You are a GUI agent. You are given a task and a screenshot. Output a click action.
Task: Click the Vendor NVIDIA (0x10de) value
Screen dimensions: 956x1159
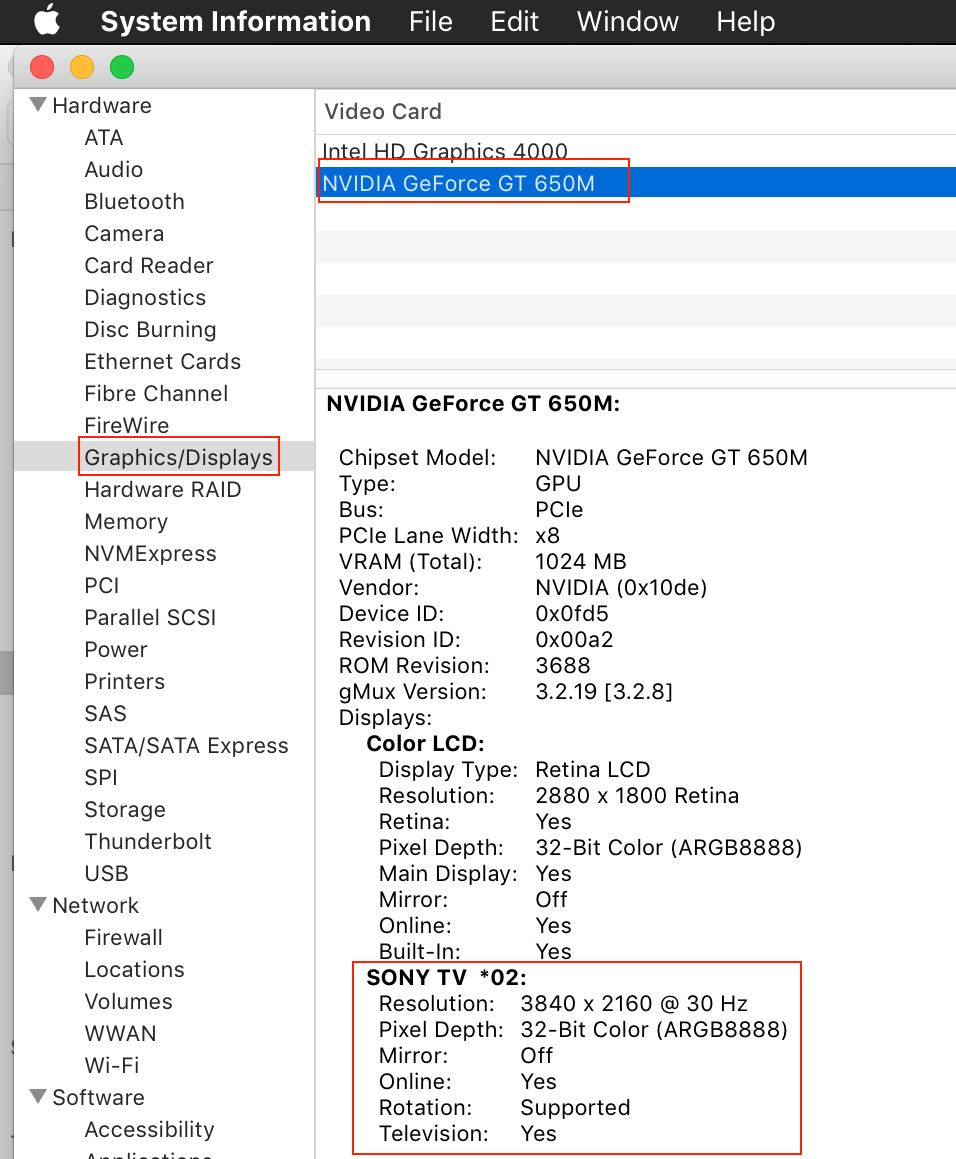coord(621,588)
